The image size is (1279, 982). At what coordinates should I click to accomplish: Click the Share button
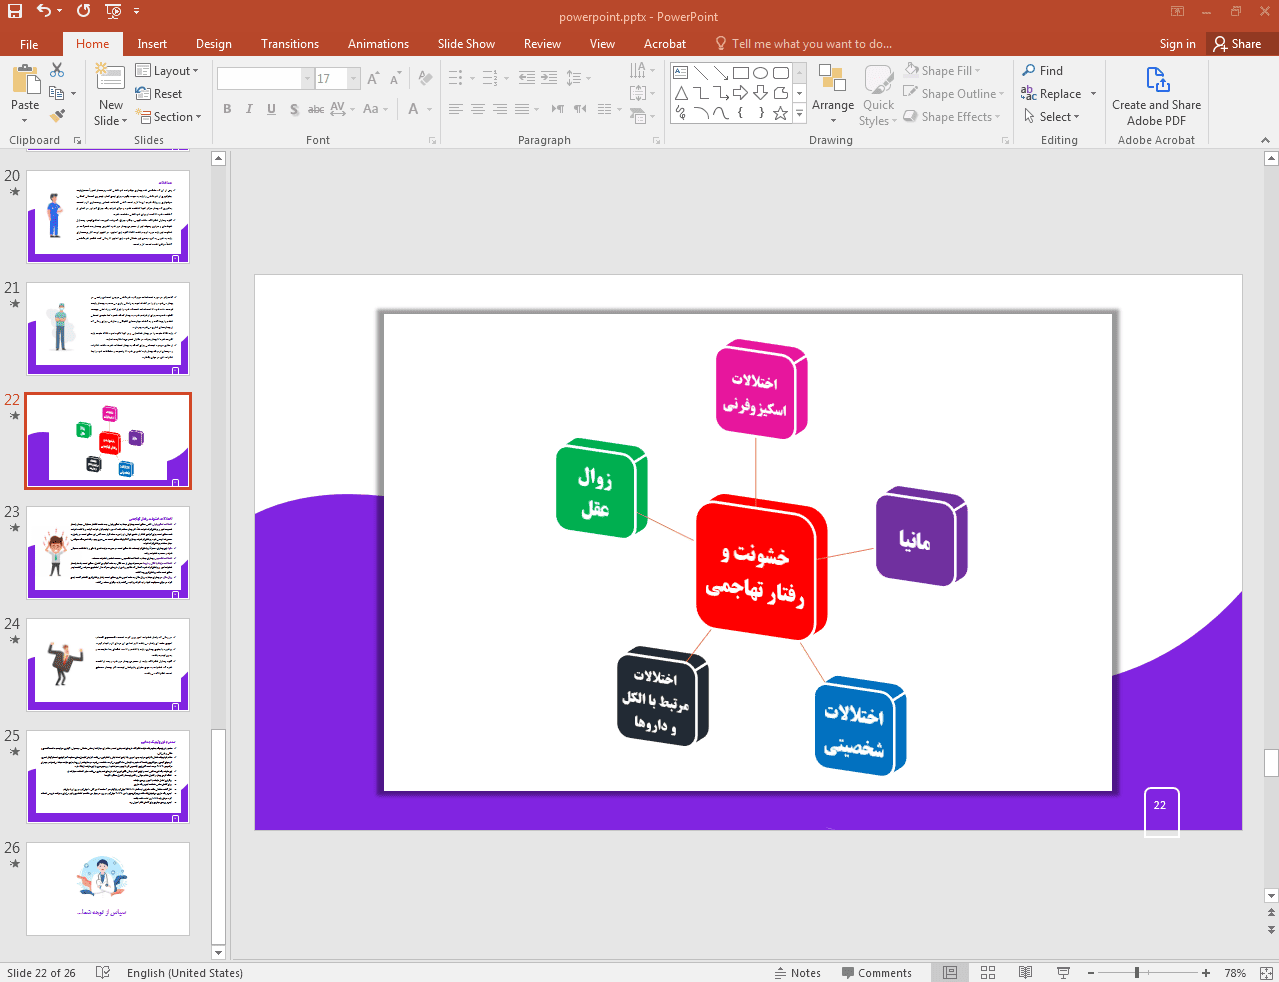coord(1236,44)
